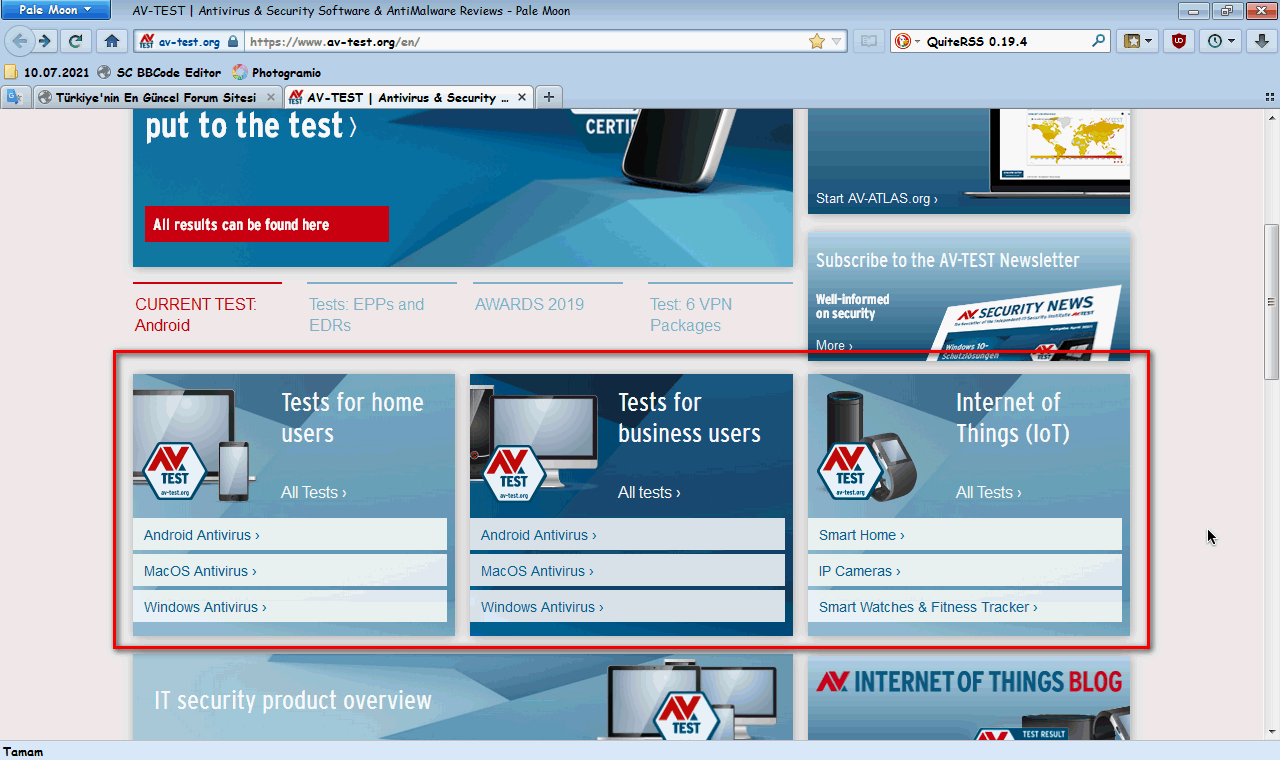Open Tests for home users heading
Image resolution: width=1280 pixels, height=760 pixels.
pyautogui.click(x=352, y=417)
